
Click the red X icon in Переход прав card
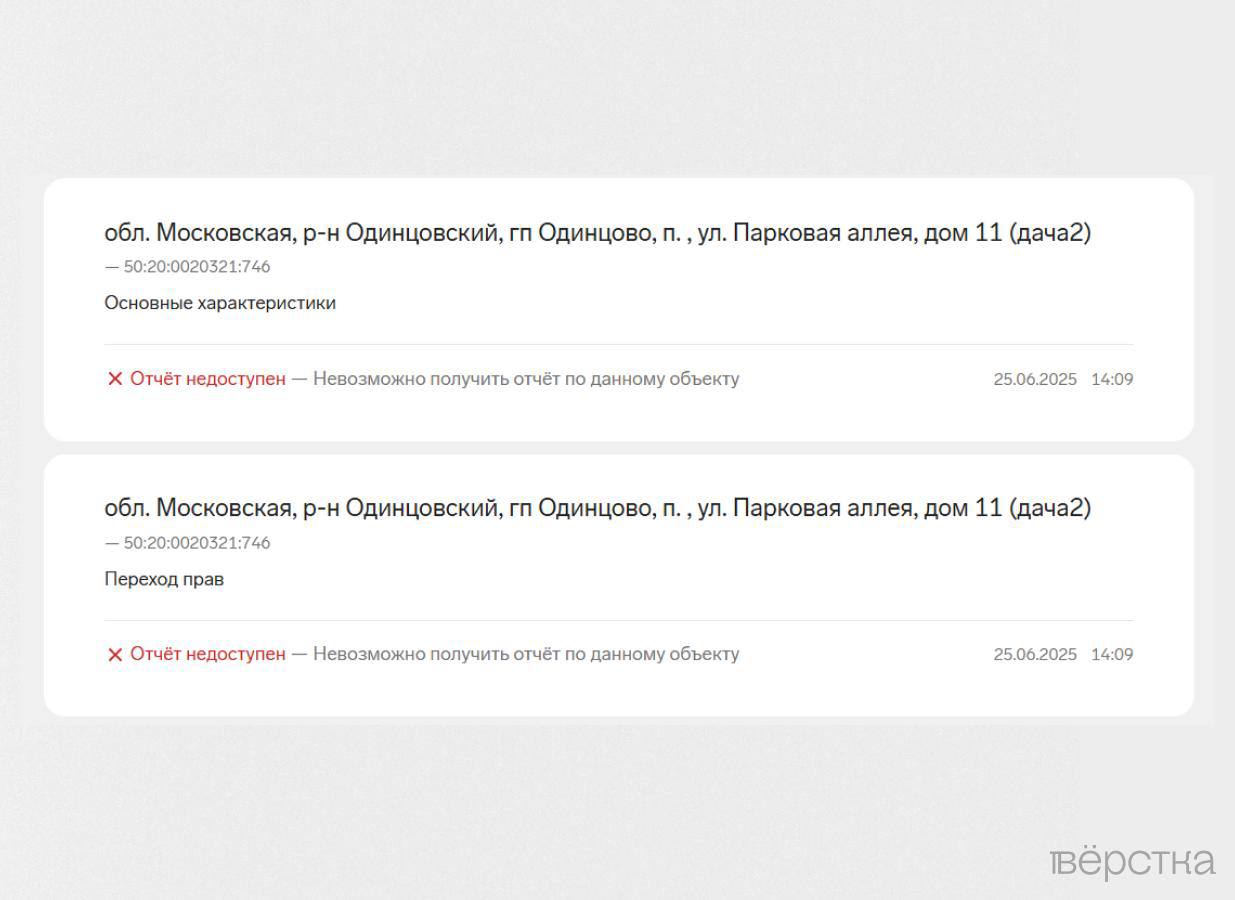(115, 655)
